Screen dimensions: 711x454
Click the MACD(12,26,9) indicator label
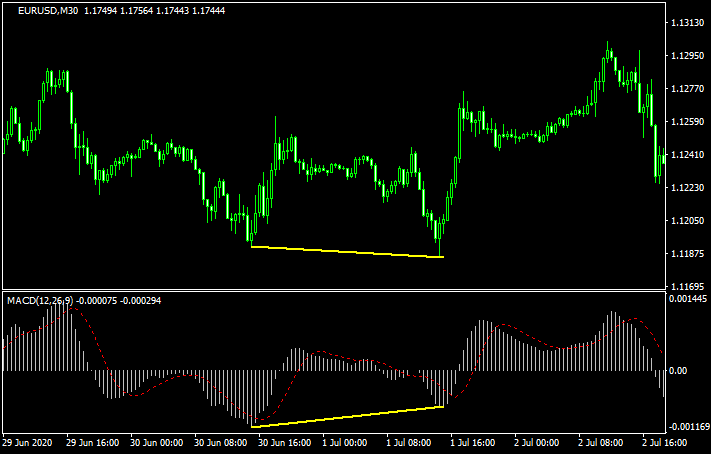point(40,300)
